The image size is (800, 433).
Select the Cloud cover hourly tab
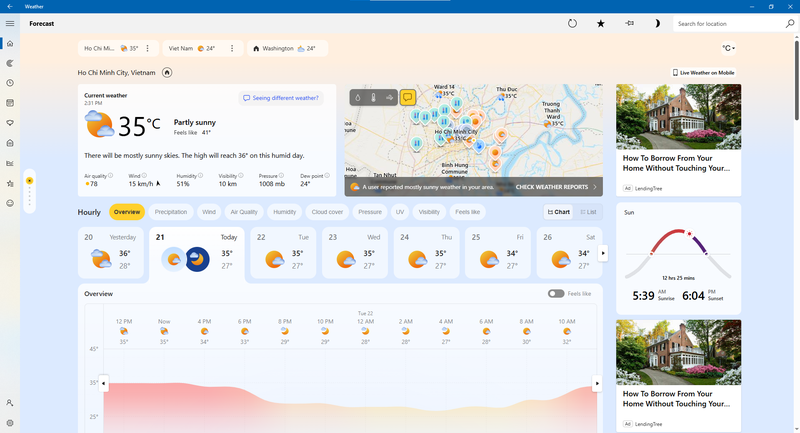tap(328, 212)
